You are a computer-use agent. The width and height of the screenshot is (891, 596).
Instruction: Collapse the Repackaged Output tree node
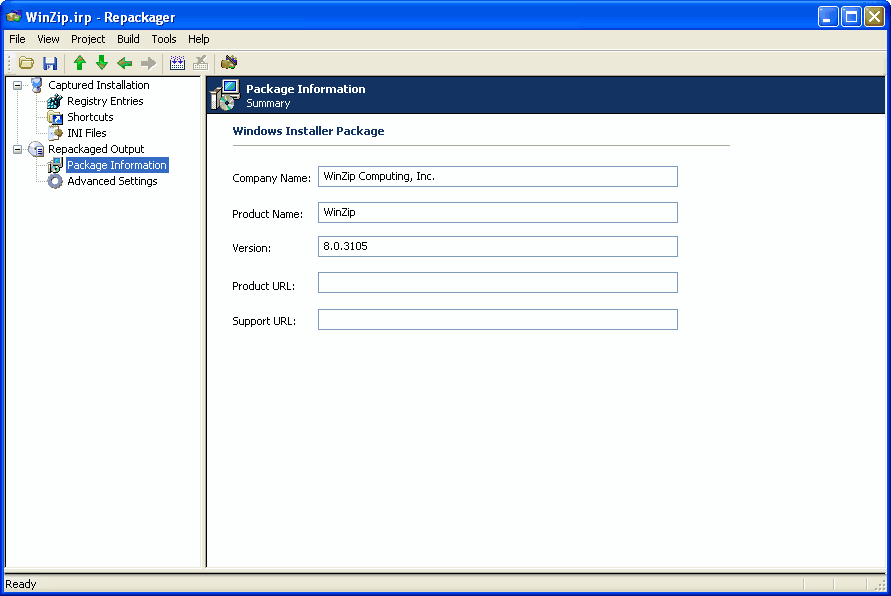click(x=18, y=149)
